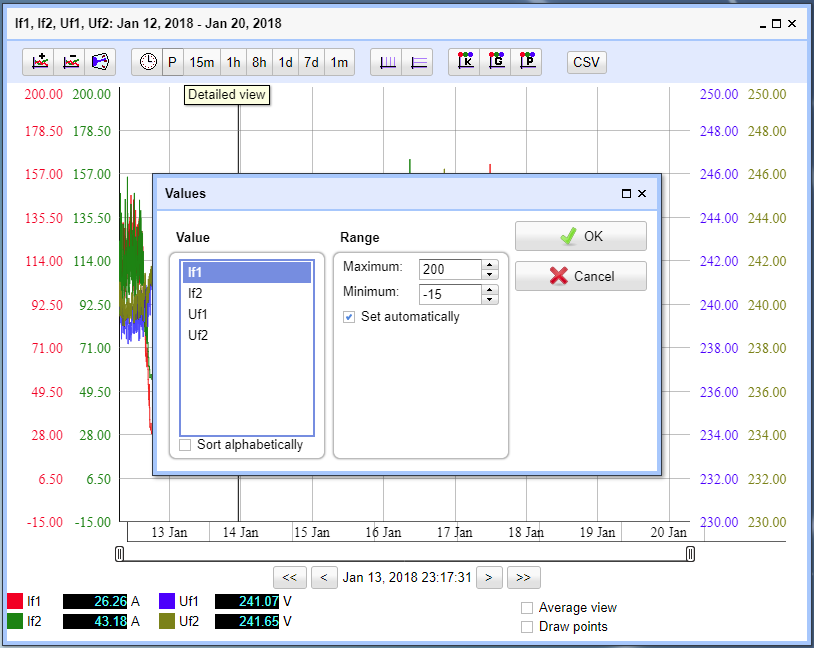Click the 15 Jan label on time axis

(x=312, y=532)
